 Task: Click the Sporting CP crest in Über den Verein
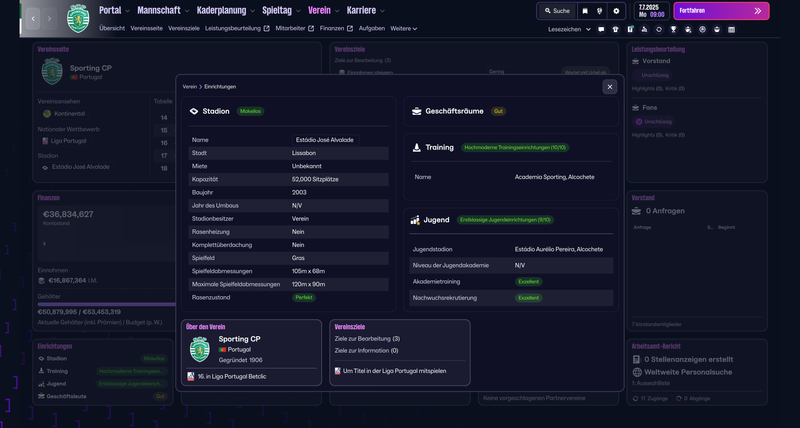[200, 349]
